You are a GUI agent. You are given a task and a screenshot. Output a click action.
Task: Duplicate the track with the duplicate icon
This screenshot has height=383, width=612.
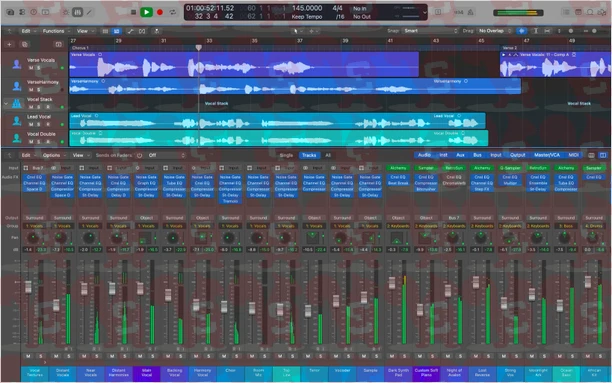(x=24, y=45)
